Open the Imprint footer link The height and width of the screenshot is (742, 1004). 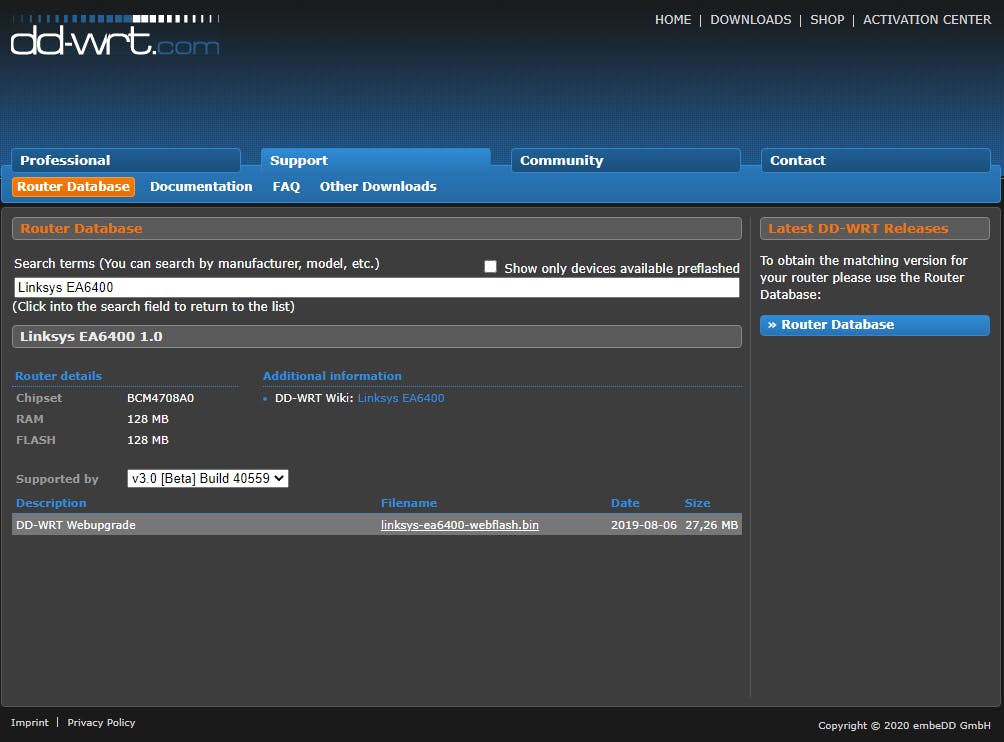[x=29, y=722]
